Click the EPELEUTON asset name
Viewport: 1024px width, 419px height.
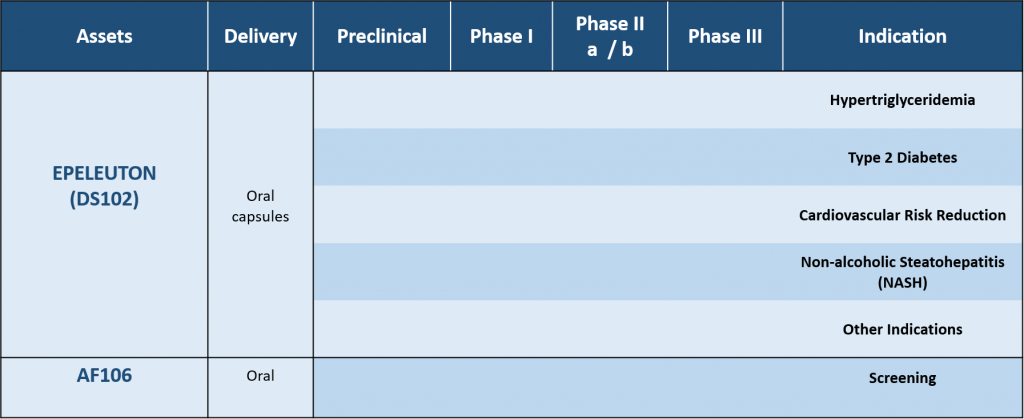104,173
